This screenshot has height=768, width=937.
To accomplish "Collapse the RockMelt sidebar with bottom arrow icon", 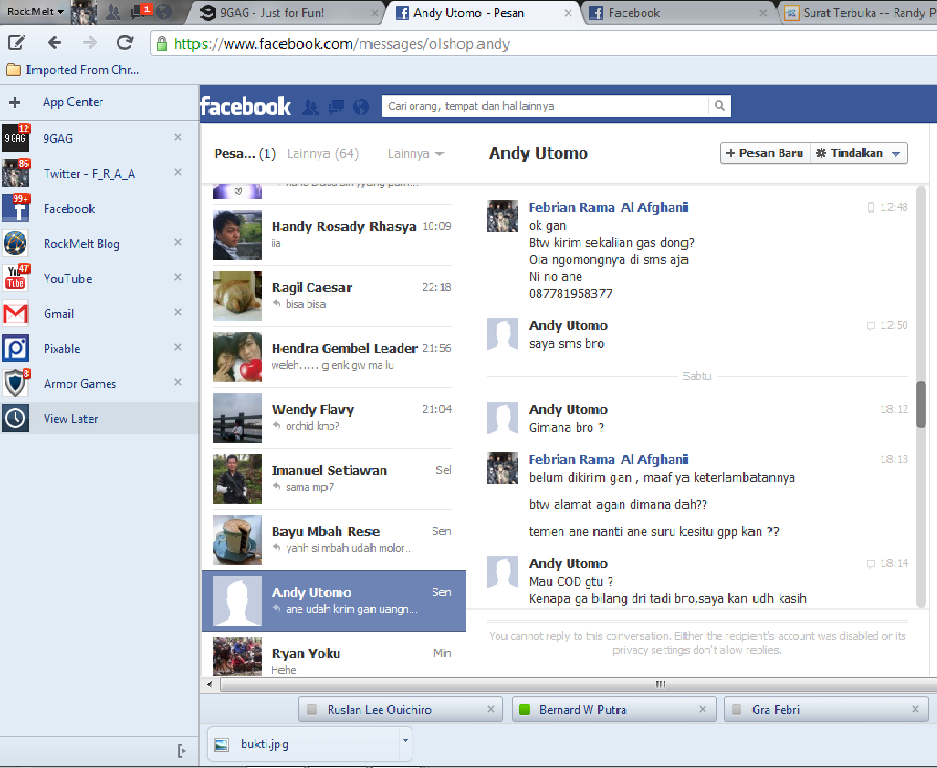I will [181, 751].
